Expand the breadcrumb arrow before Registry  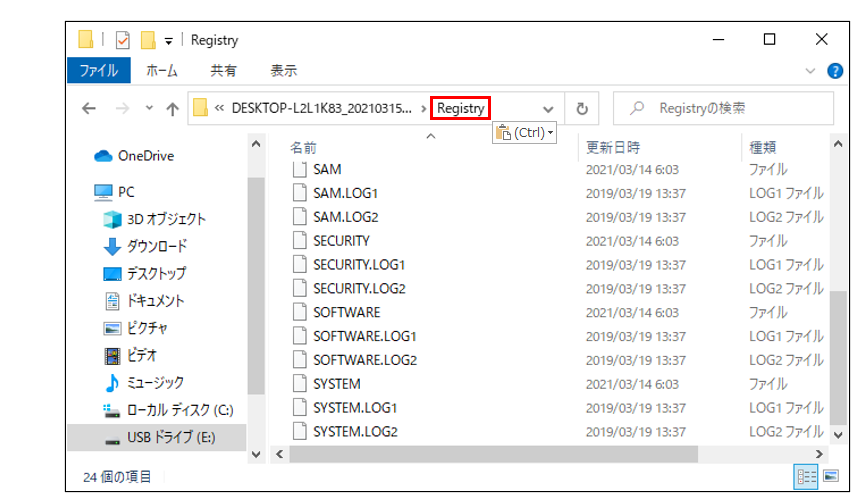point(423,109)
